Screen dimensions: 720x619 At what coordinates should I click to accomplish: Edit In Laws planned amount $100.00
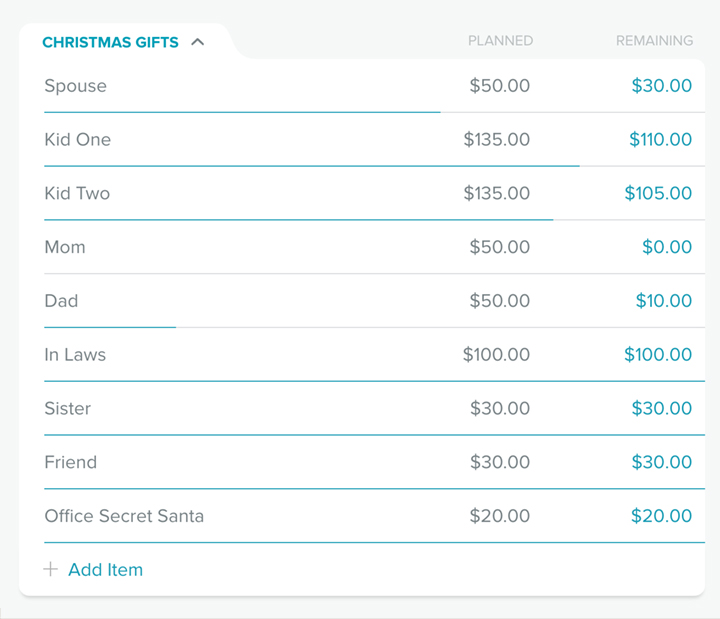tap(496, 355)
